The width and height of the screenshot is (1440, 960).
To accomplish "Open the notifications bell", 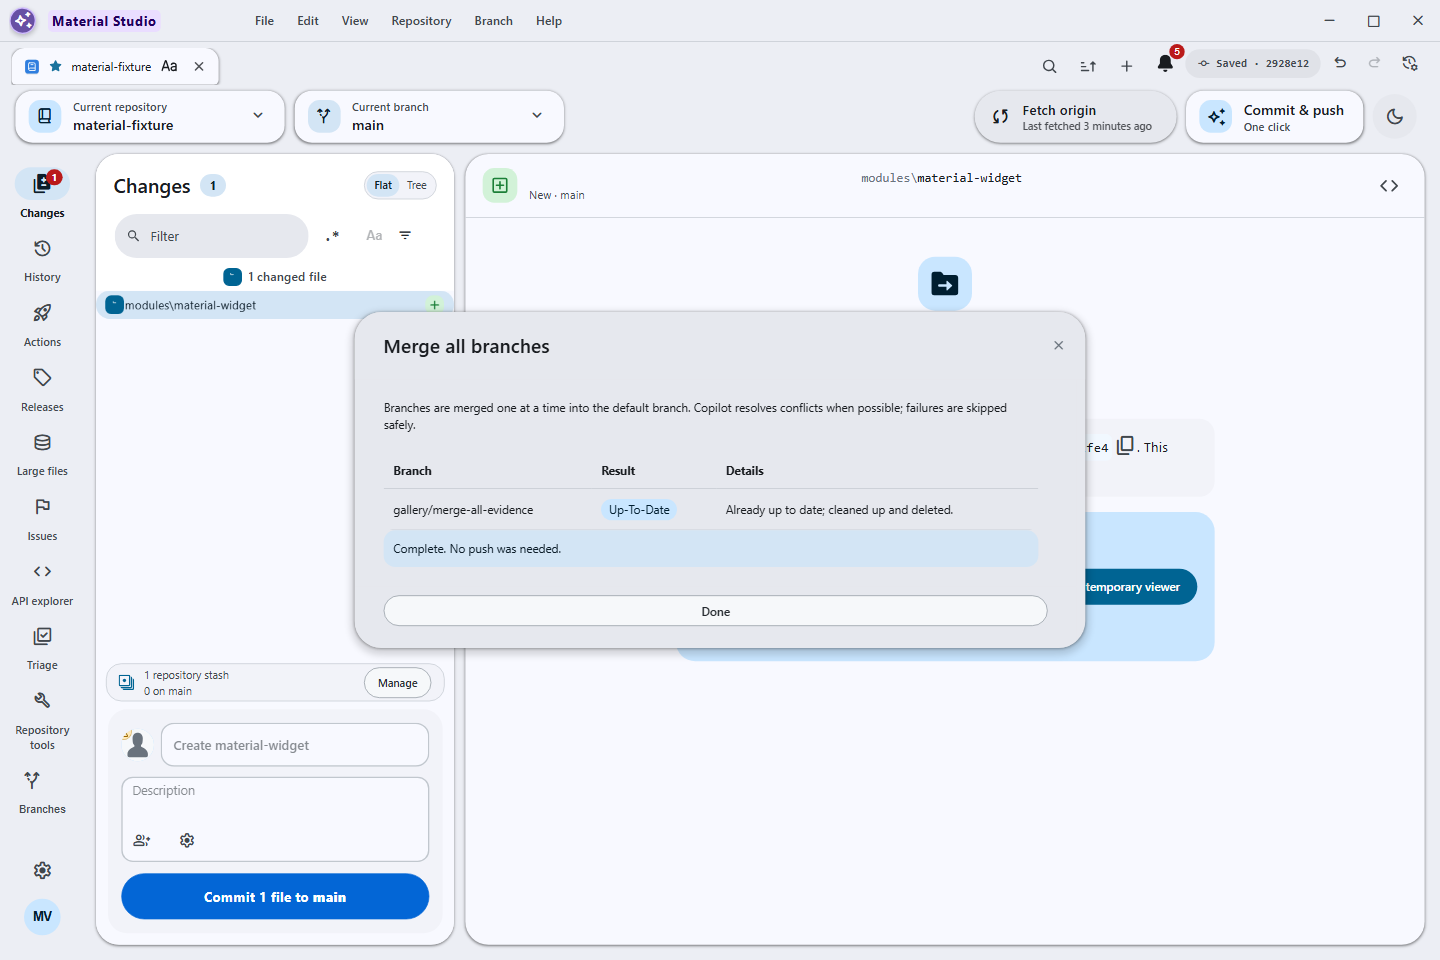I will point(1165,64).
